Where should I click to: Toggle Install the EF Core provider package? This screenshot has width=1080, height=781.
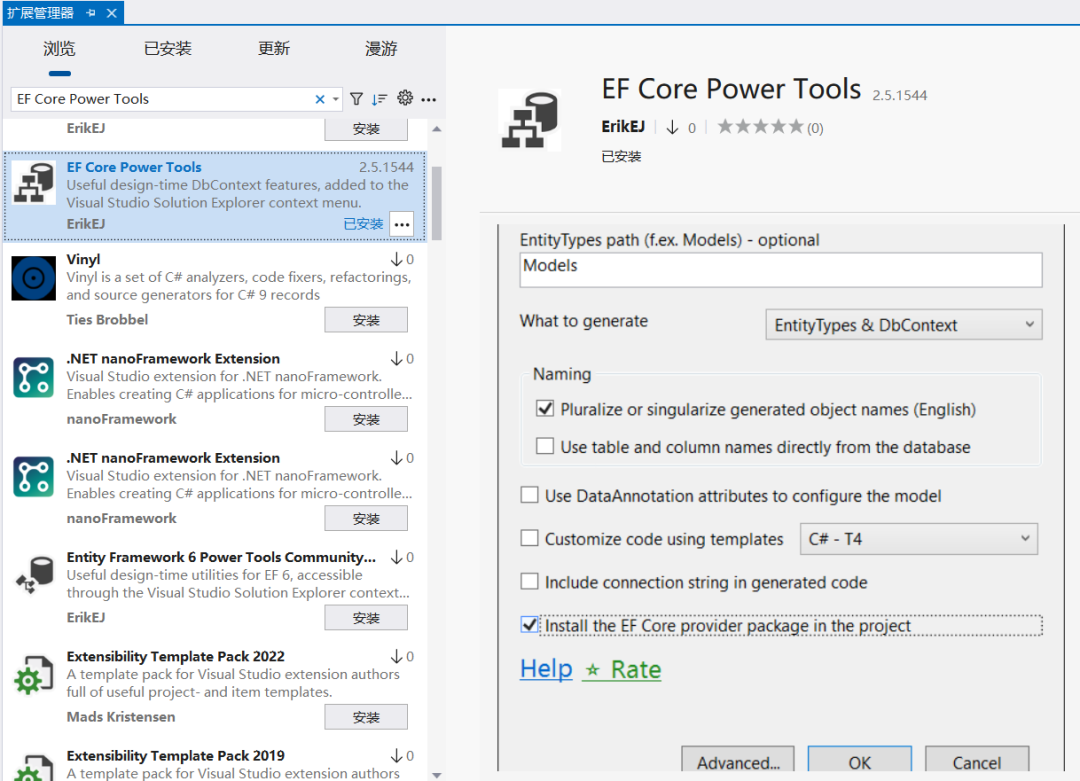[x=530, y=625]
